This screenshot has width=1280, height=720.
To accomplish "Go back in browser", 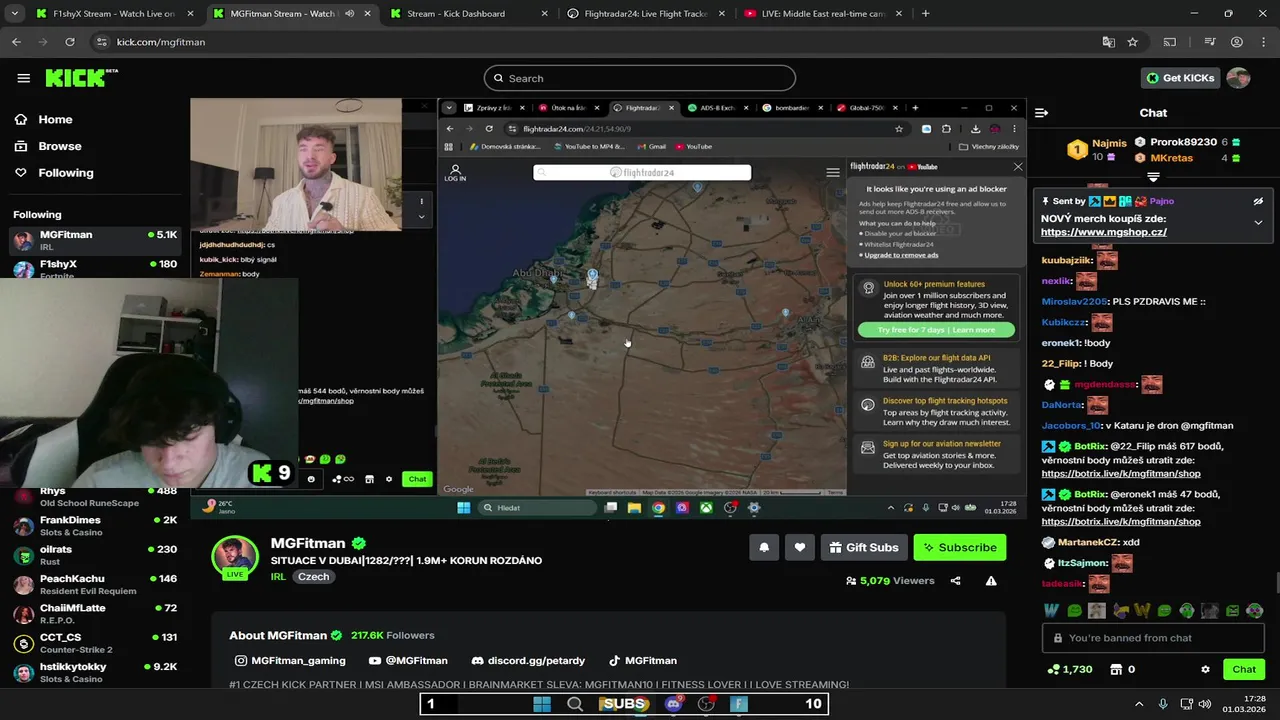I will pos(16,42).
